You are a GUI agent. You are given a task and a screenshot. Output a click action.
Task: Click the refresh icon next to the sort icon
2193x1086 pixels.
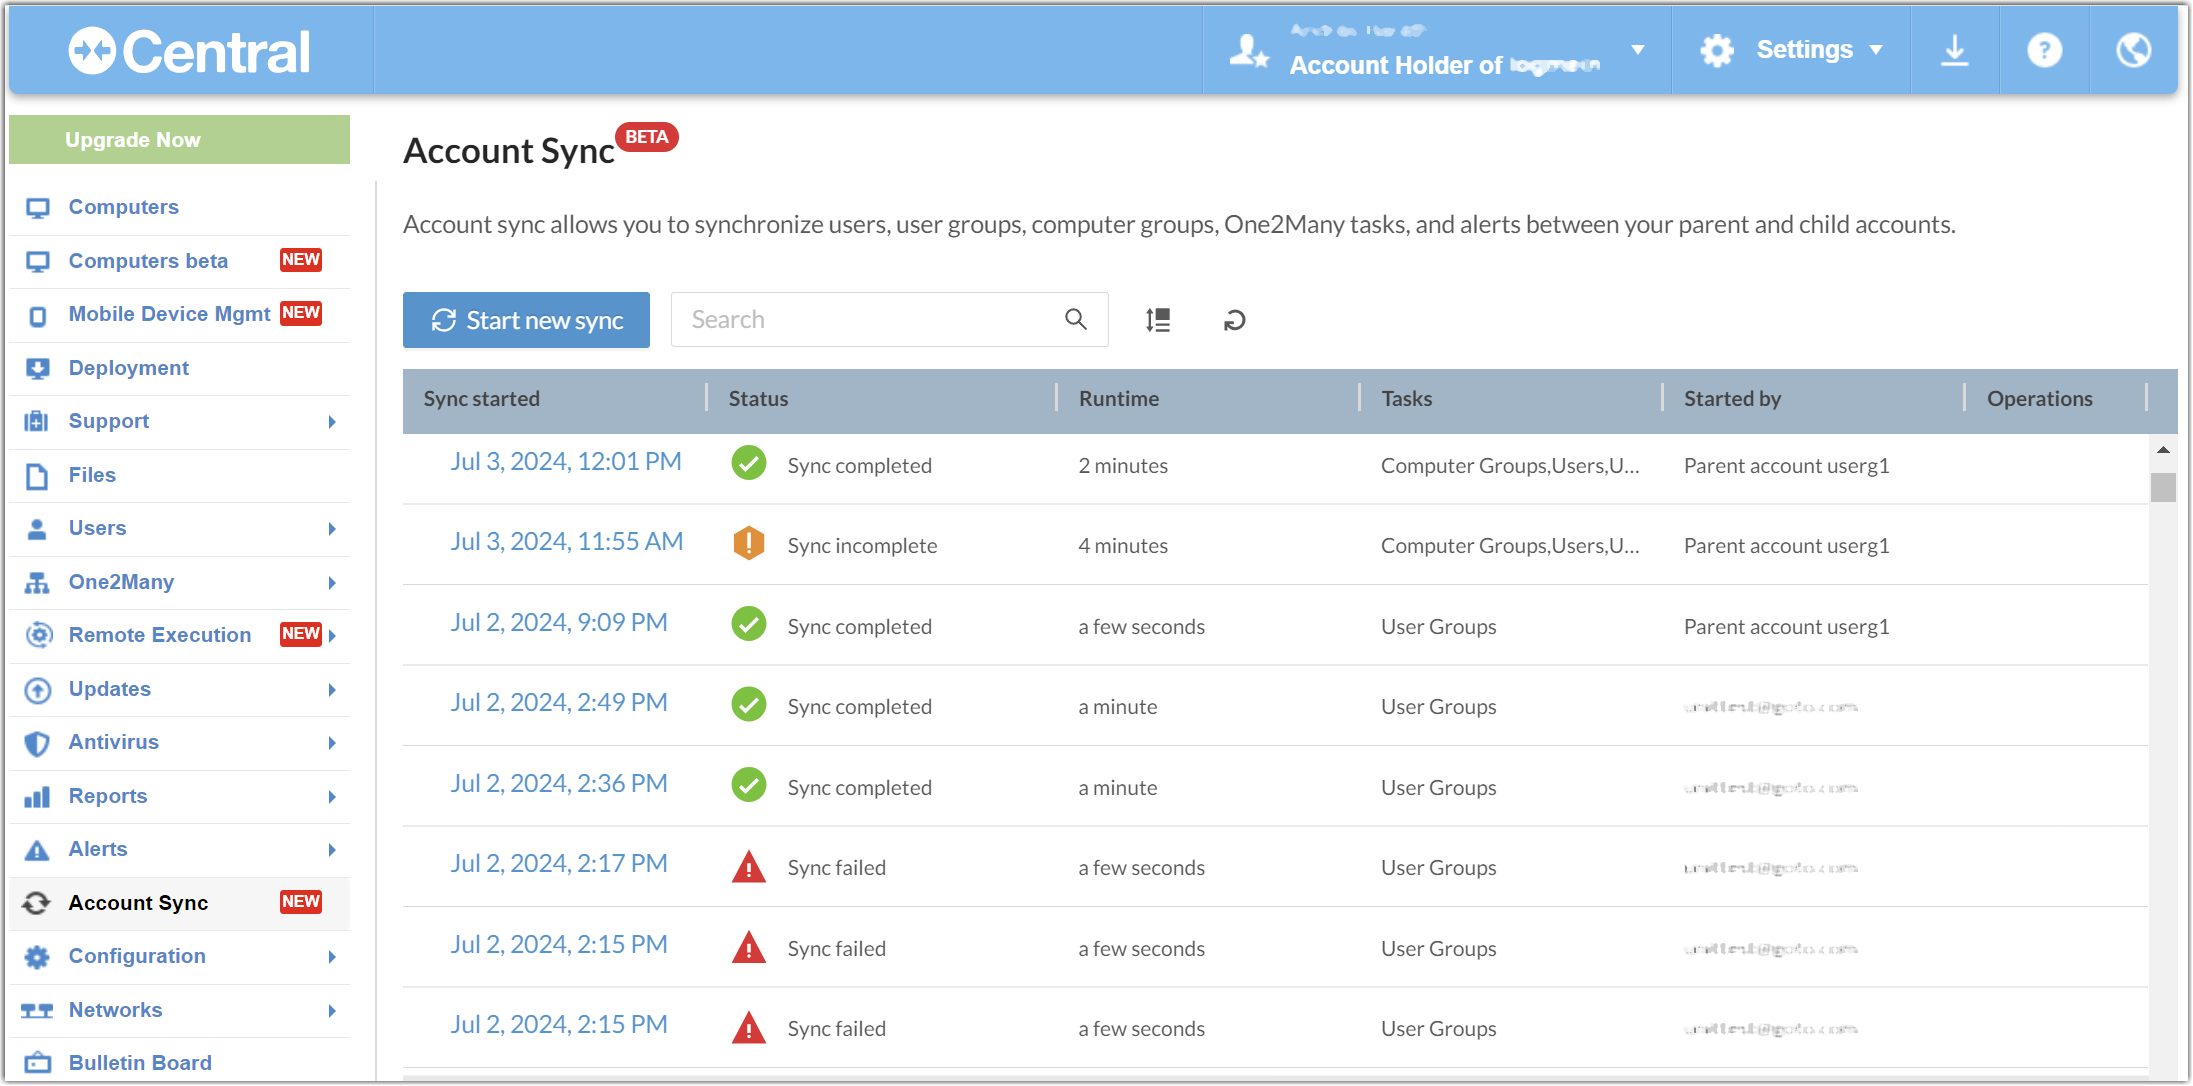tap(1234, 320)
